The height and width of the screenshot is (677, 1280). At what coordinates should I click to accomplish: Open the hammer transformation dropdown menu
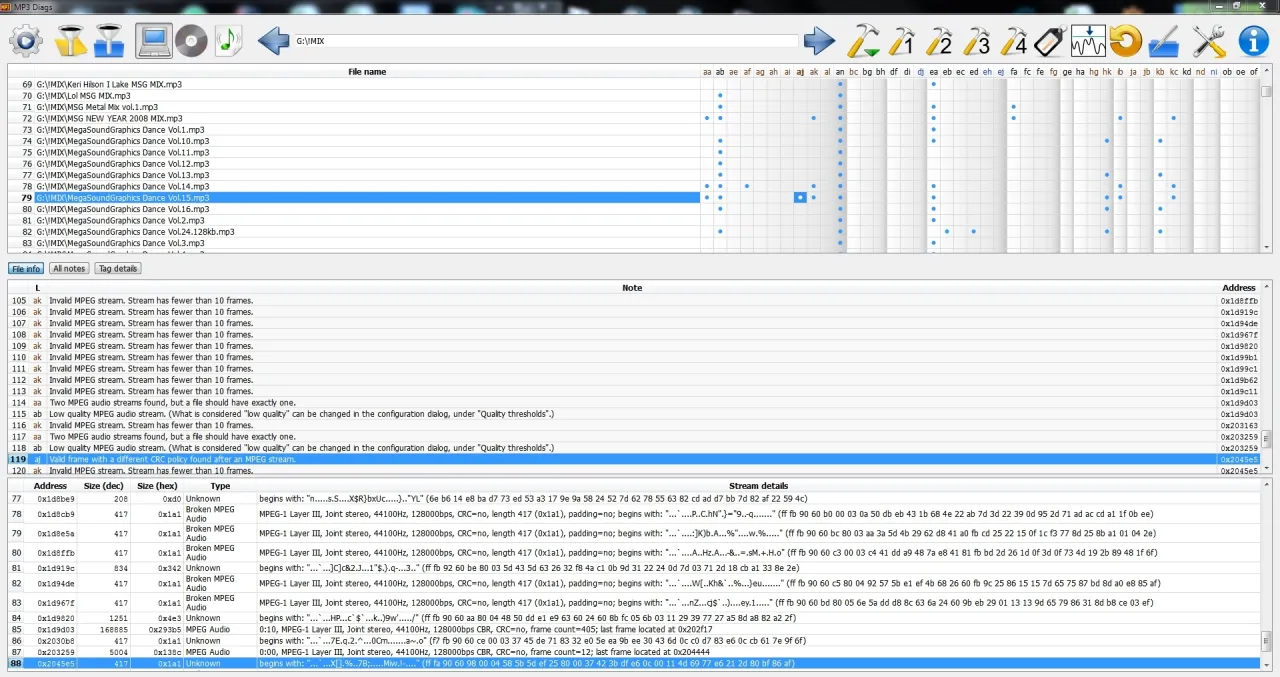(x=862, y=41)
